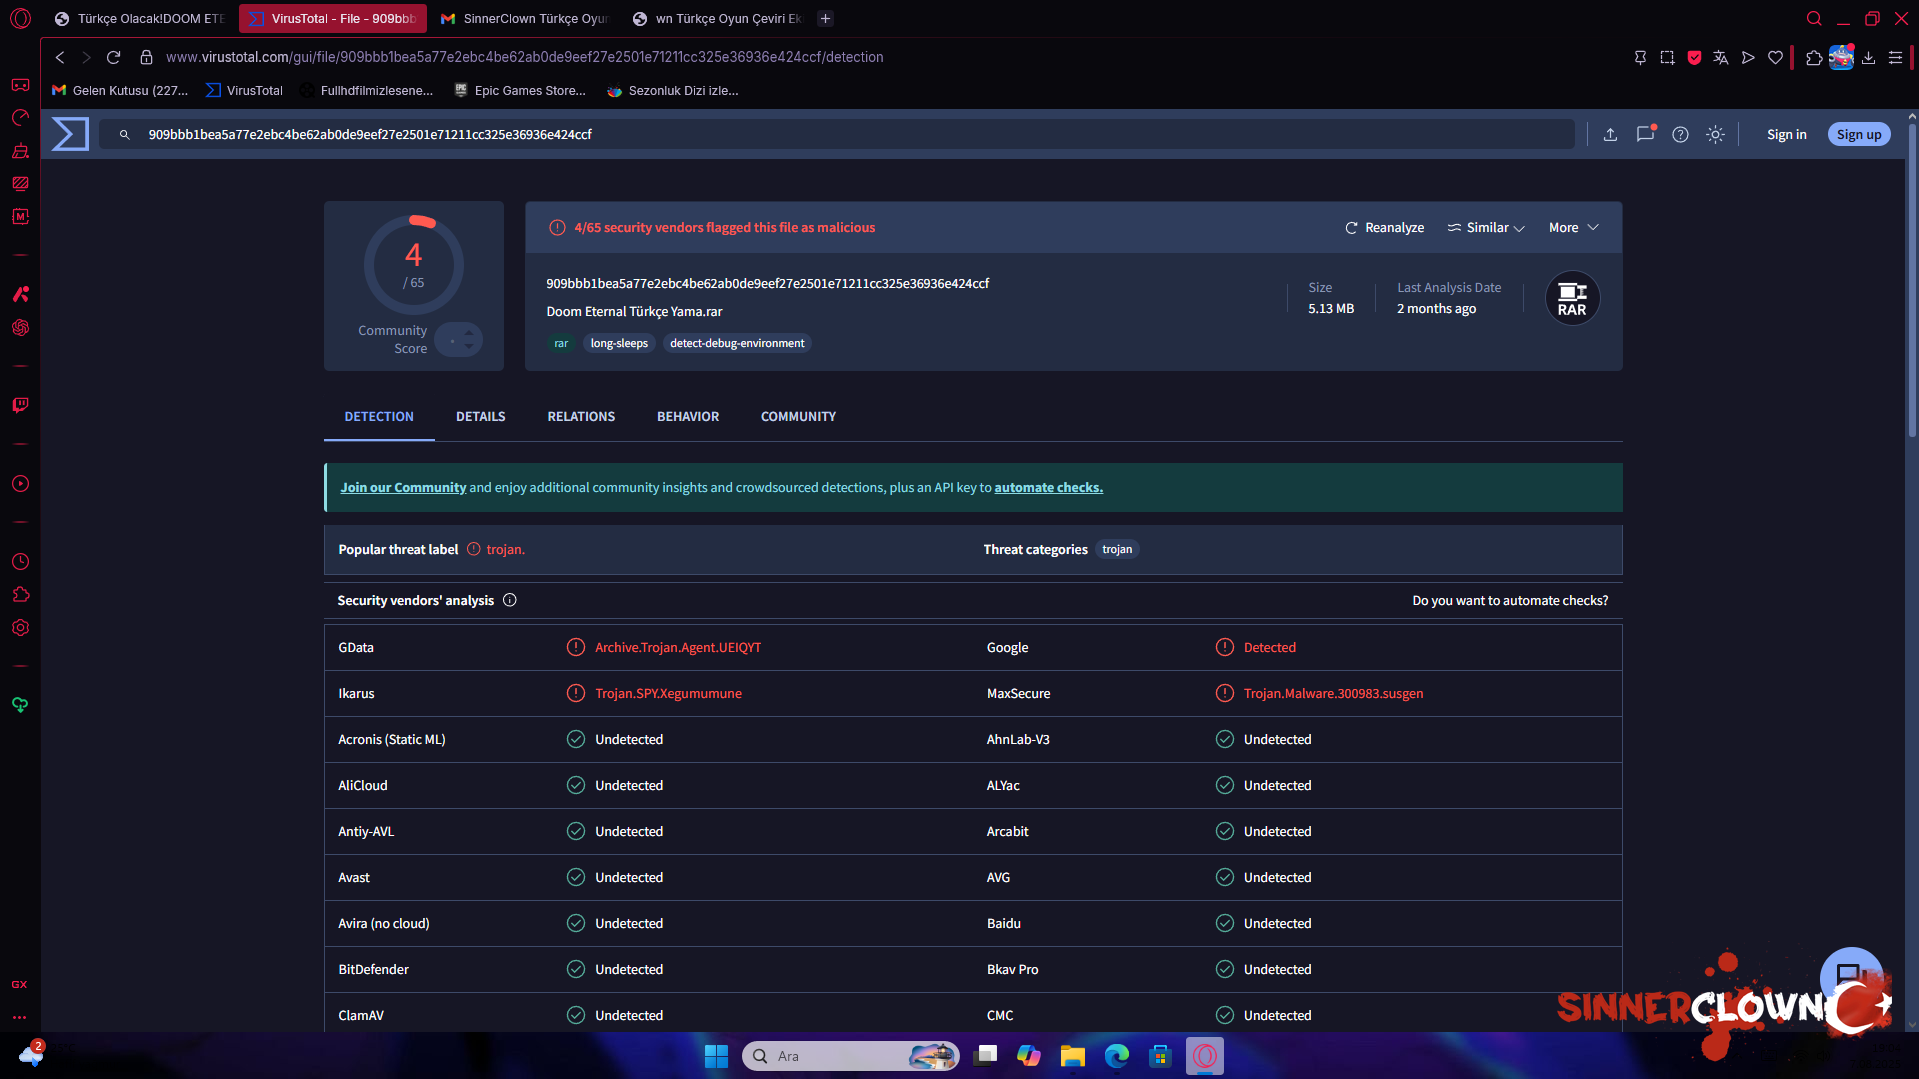Click the VirusTotal logo icon
1919x1079 pixels.
70,134
